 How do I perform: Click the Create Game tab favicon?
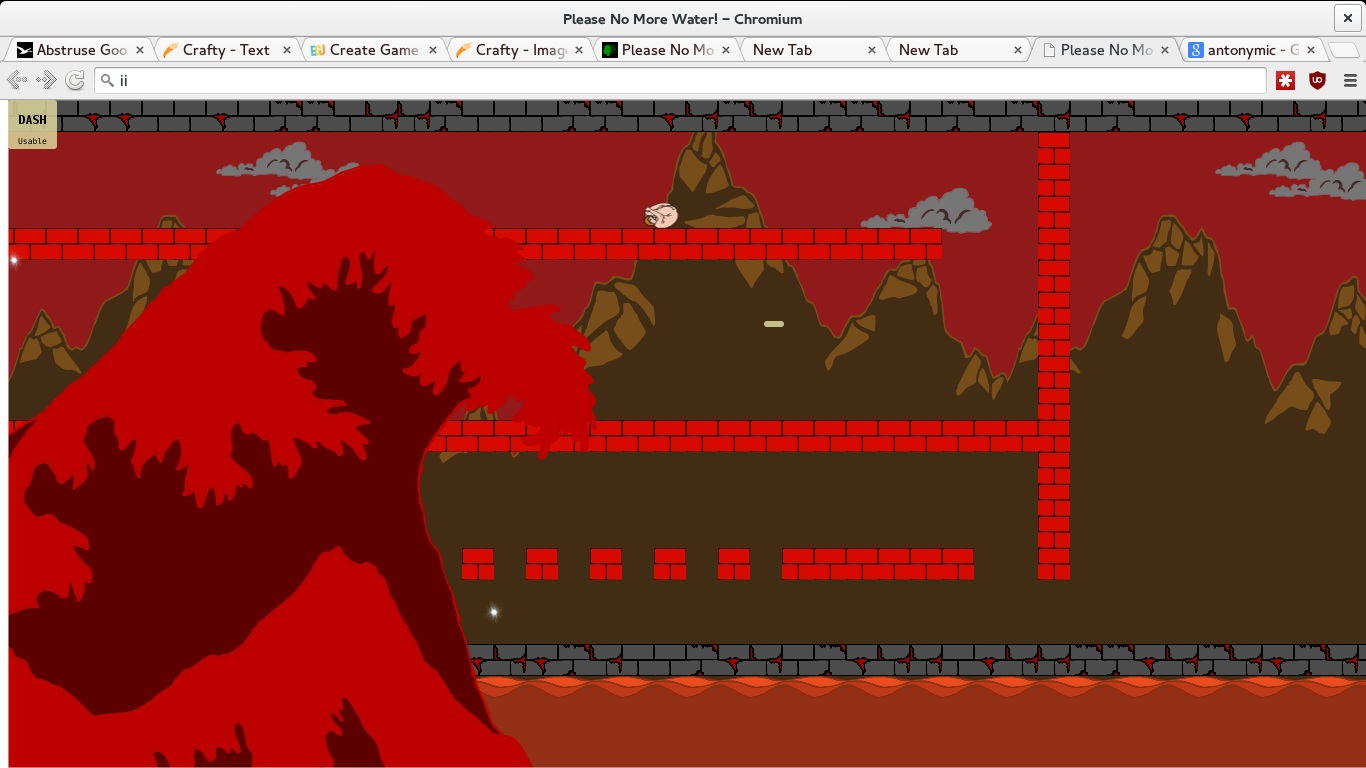[318, 50]
